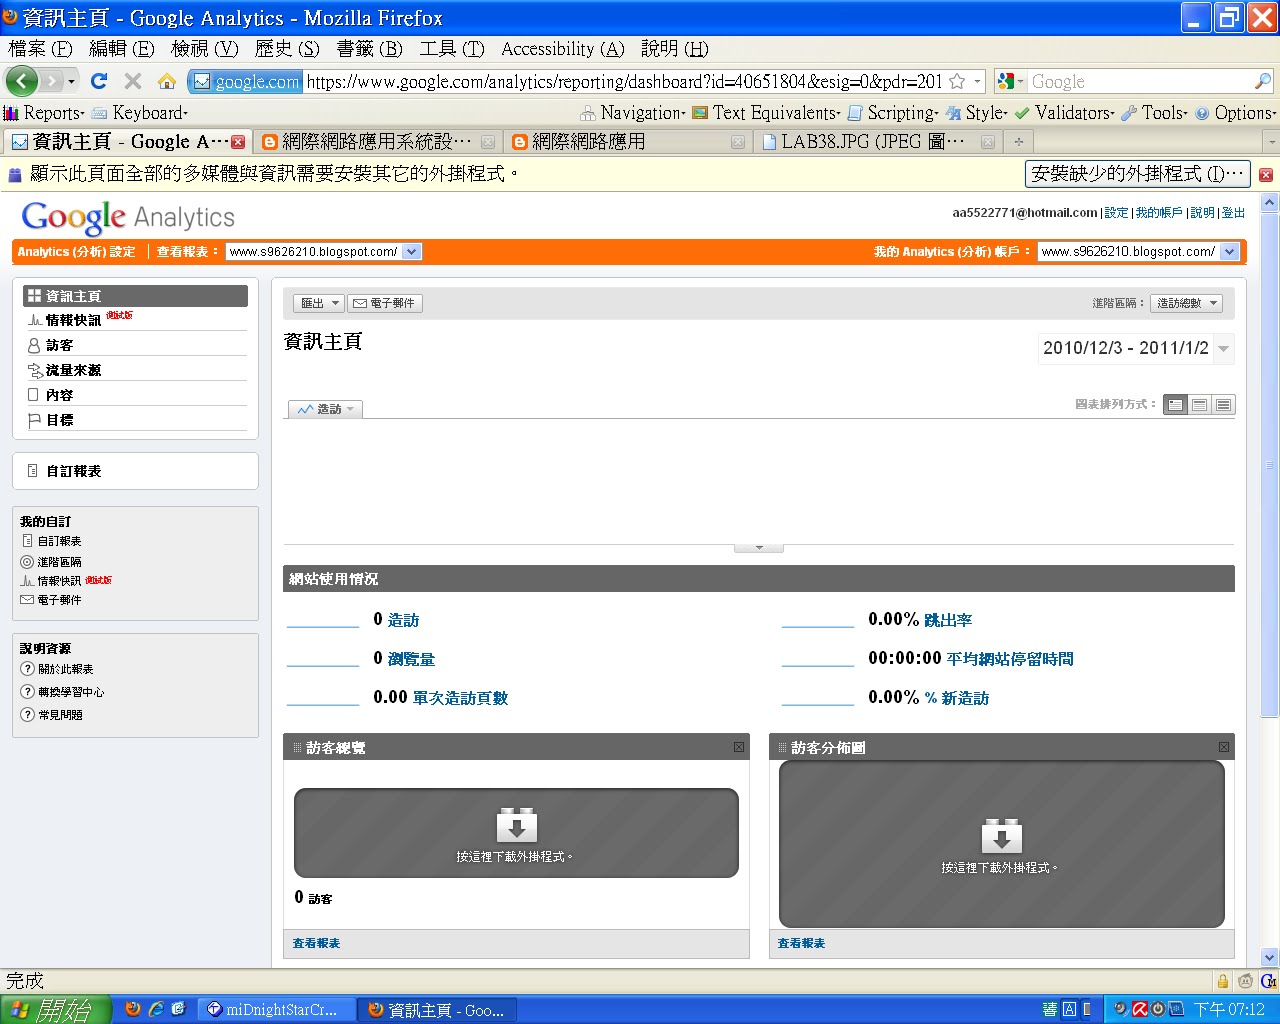
Task: Download plugin icon in 訪客分佈圖 panel
Action: tap(1001, 836)
